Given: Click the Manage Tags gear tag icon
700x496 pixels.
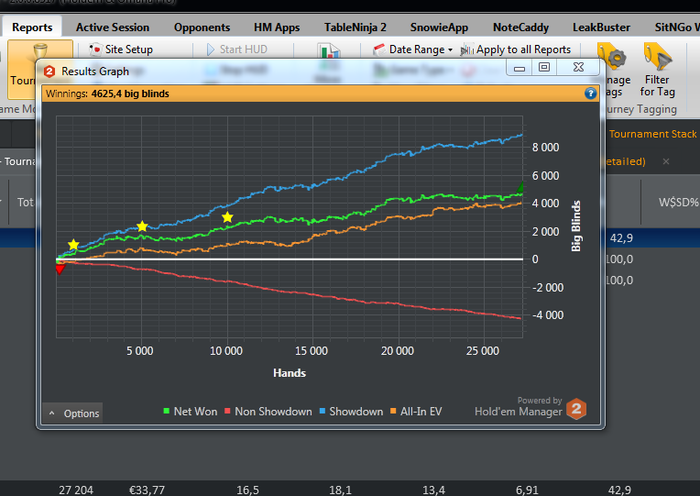Looking at the screenshot, I should (x=614, y=57).
